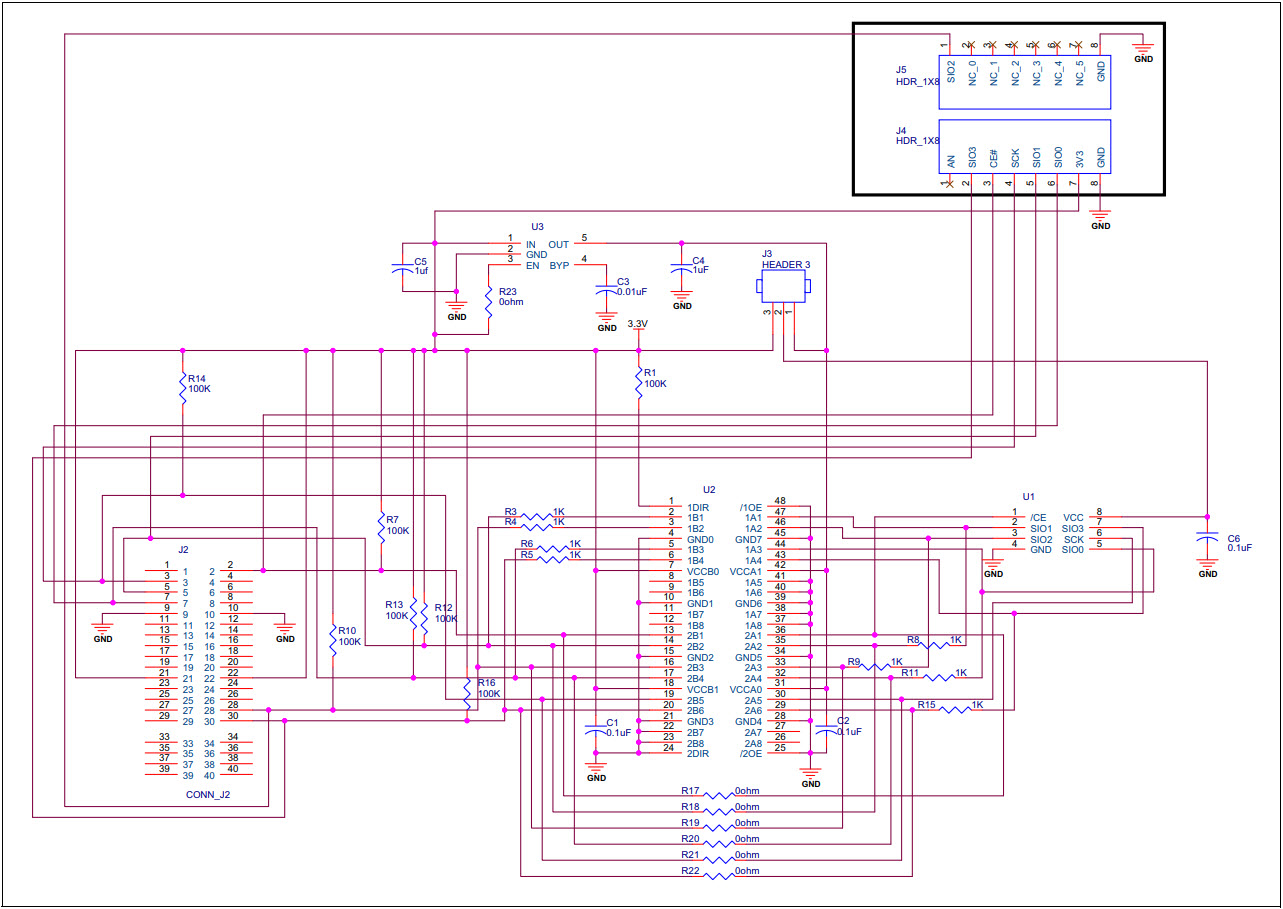Click the 3.3V net label
Viewport: 1283px width, 909px height.
point(637,323)
